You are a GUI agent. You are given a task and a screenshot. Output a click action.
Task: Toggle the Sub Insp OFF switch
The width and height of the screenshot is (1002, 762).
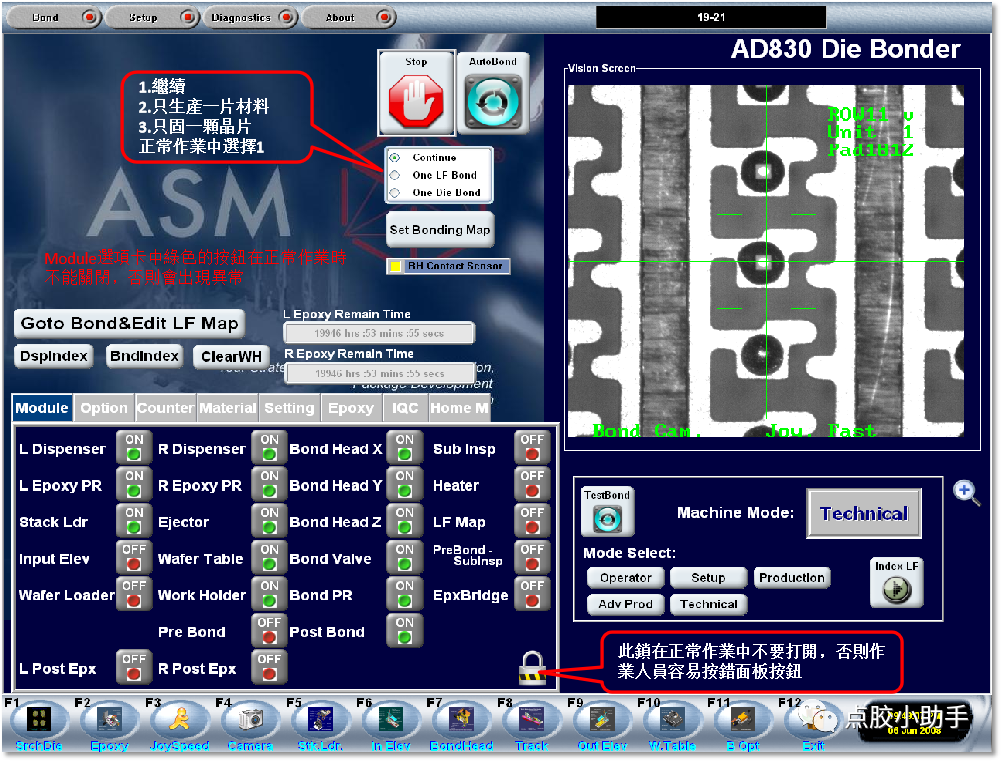coord(532,447)
